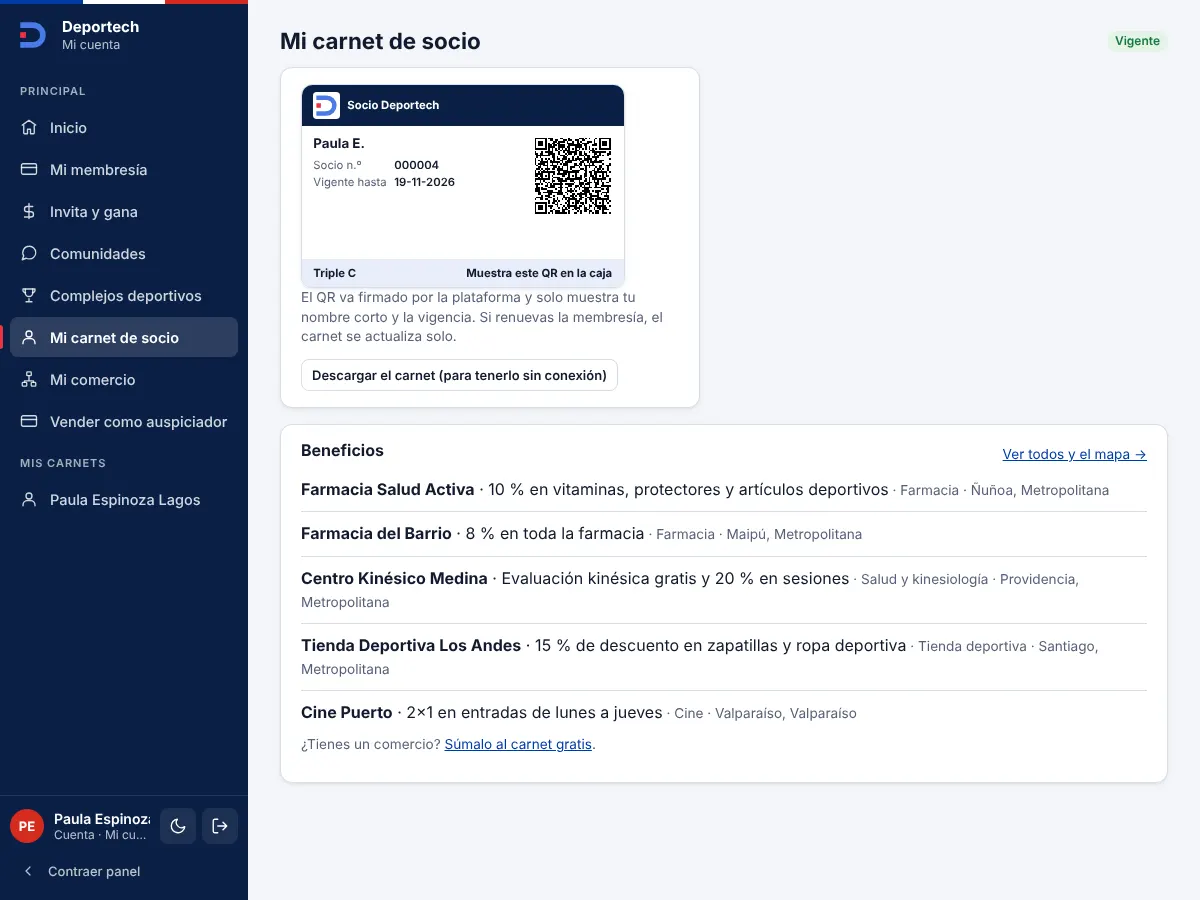Click the Paula Espinoza account name in footer

coord(102,819)
